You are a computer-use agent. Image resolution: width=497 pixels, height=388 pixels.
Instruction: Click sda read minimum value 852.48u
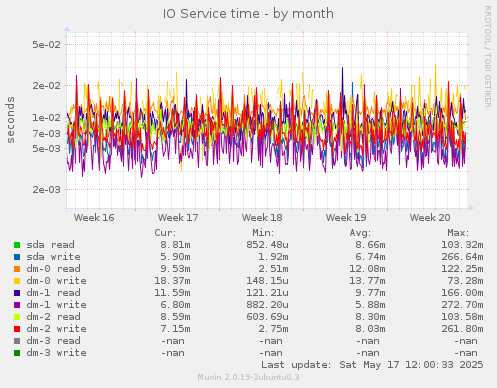[x=267, y=245]
